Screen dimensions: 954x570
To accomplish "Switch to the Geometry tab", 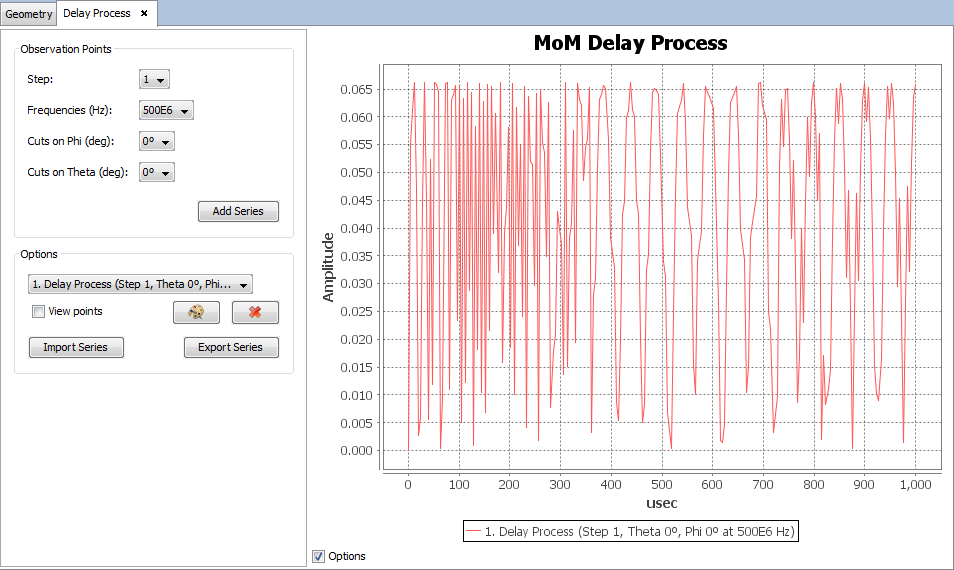I will [28, 14].
